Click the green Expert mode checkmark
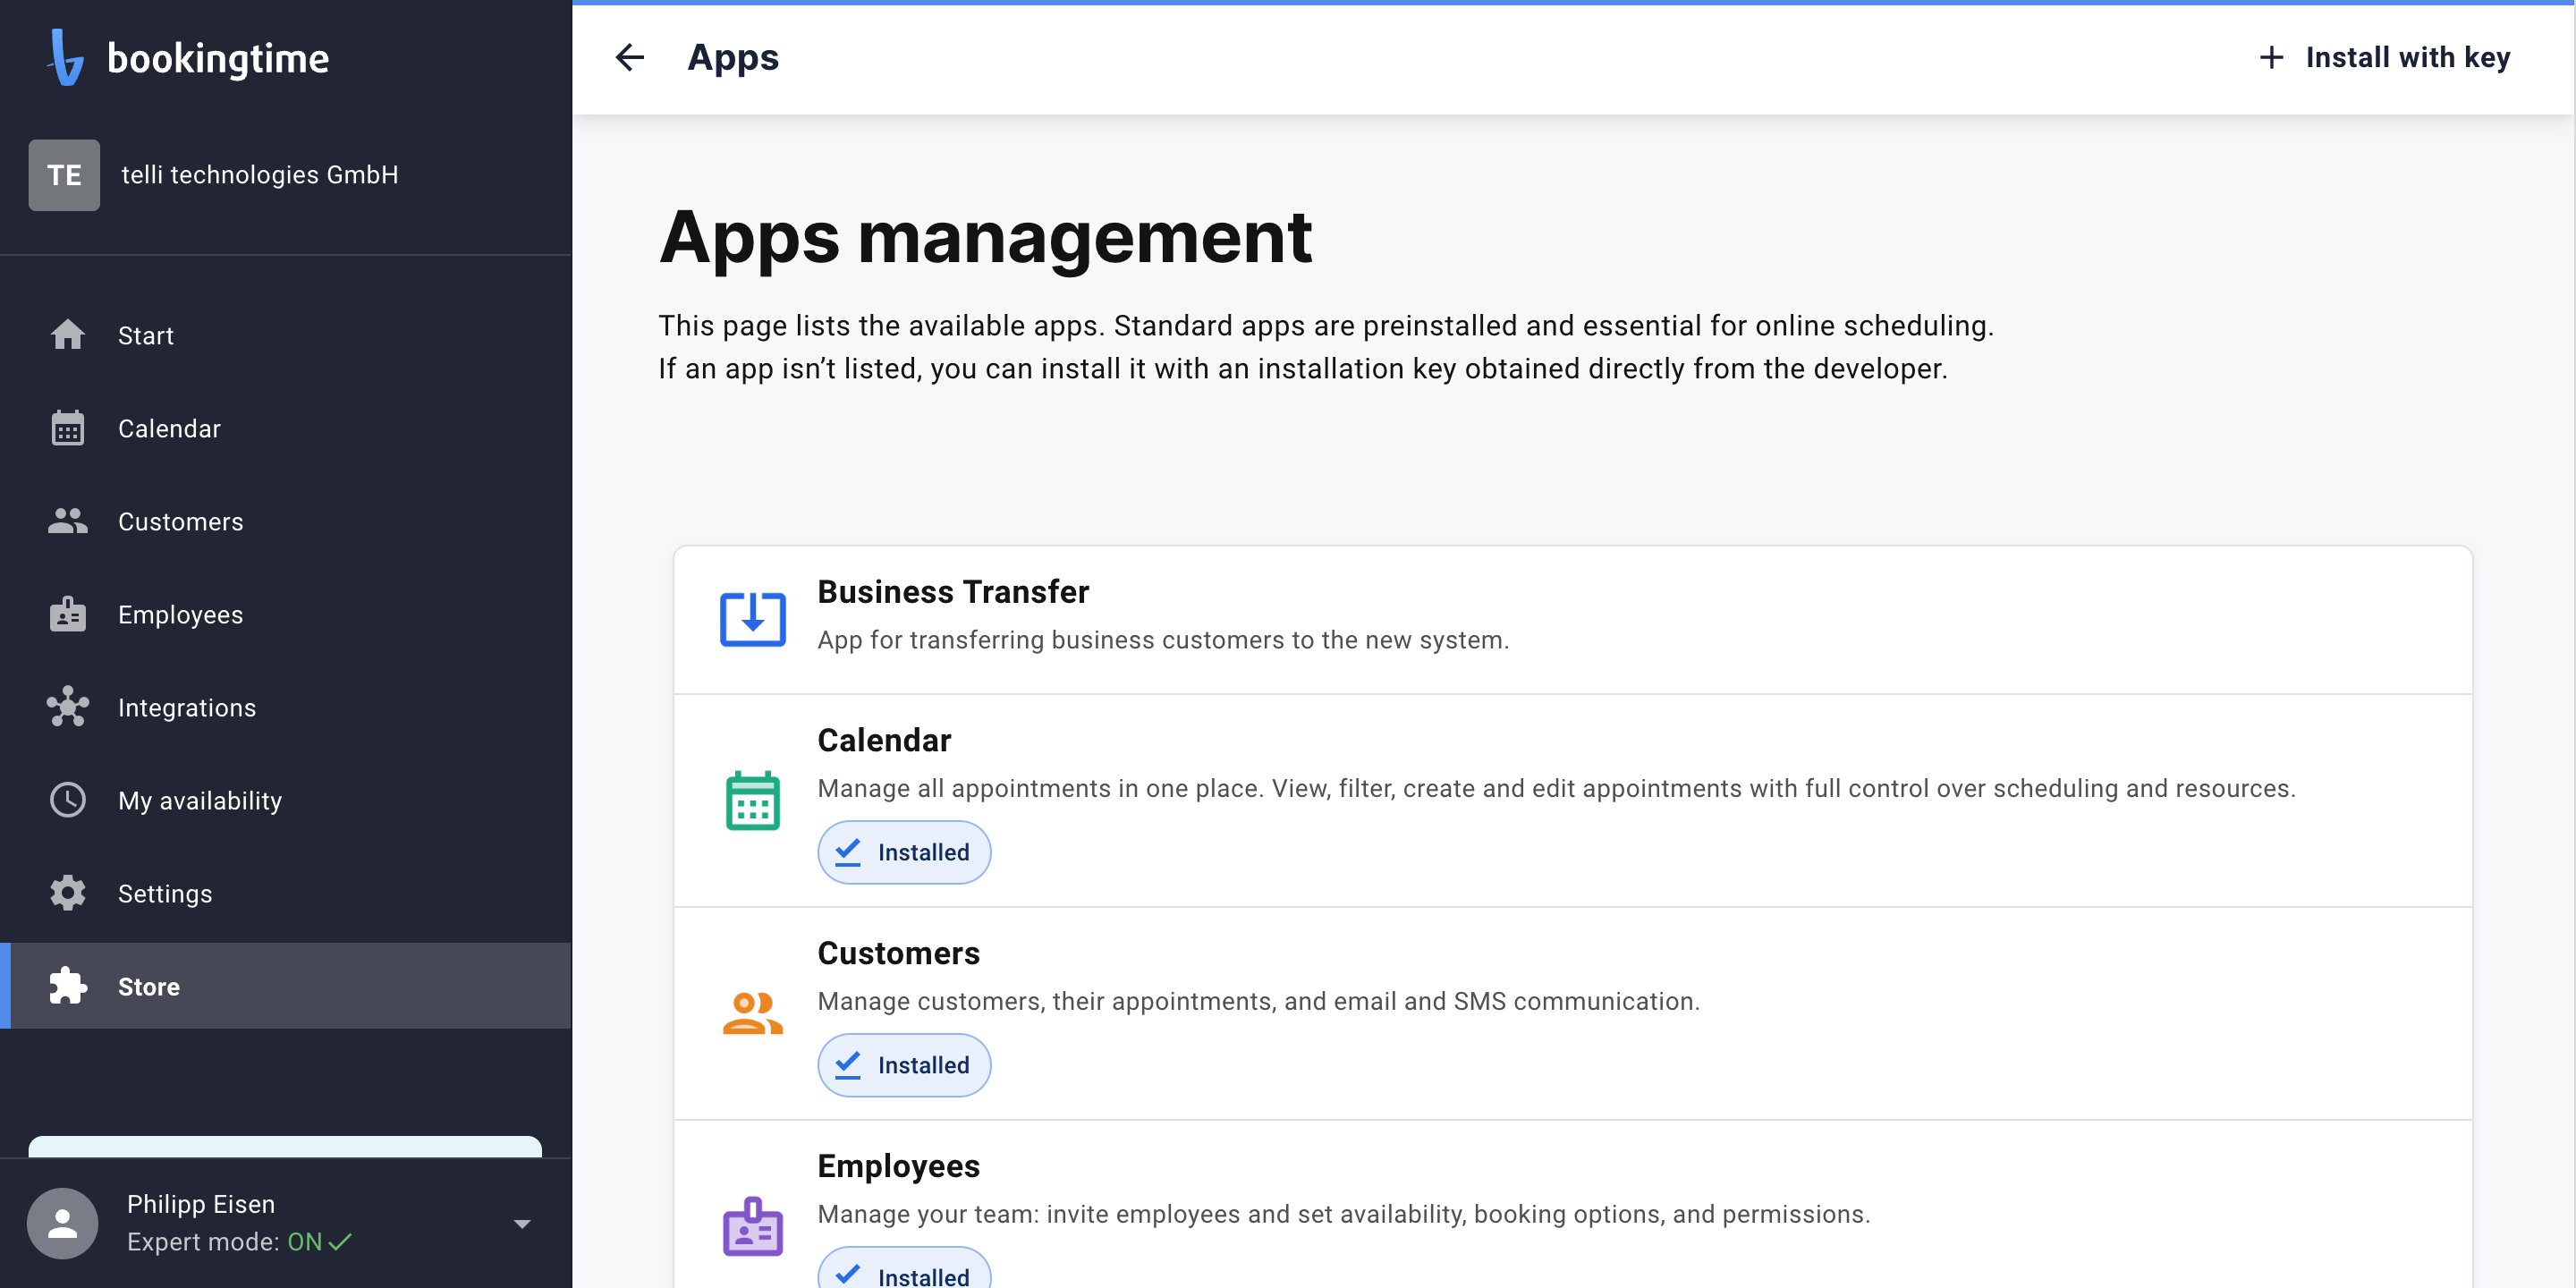 (x=340, y=1241)
